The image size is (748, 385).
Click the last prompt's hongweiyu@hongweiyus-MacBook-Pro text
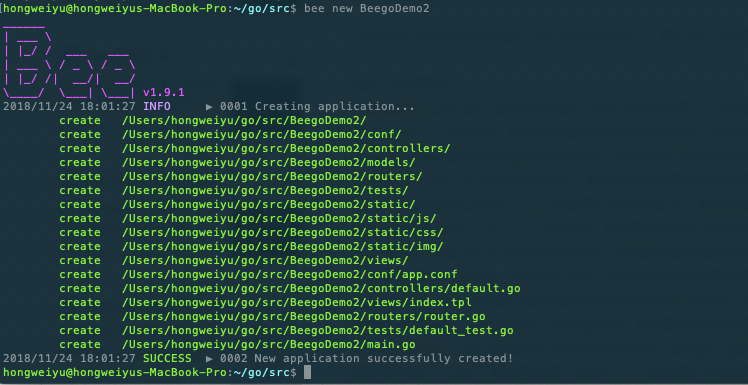tap(115, 372)
